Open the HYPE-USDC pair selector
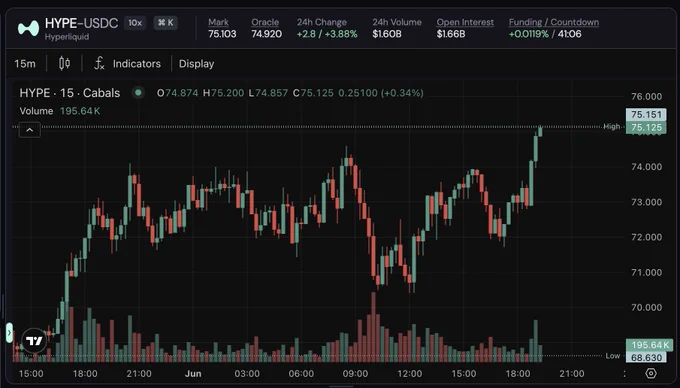 [x=82, y=23]
